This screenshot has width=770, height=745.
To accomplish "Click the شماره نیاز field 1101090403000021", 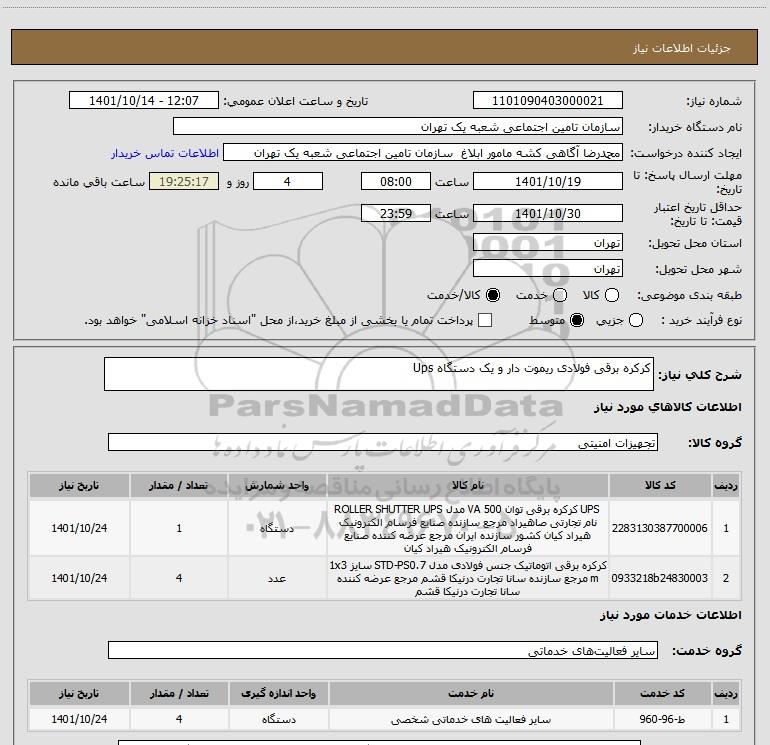I will [548, 101].
